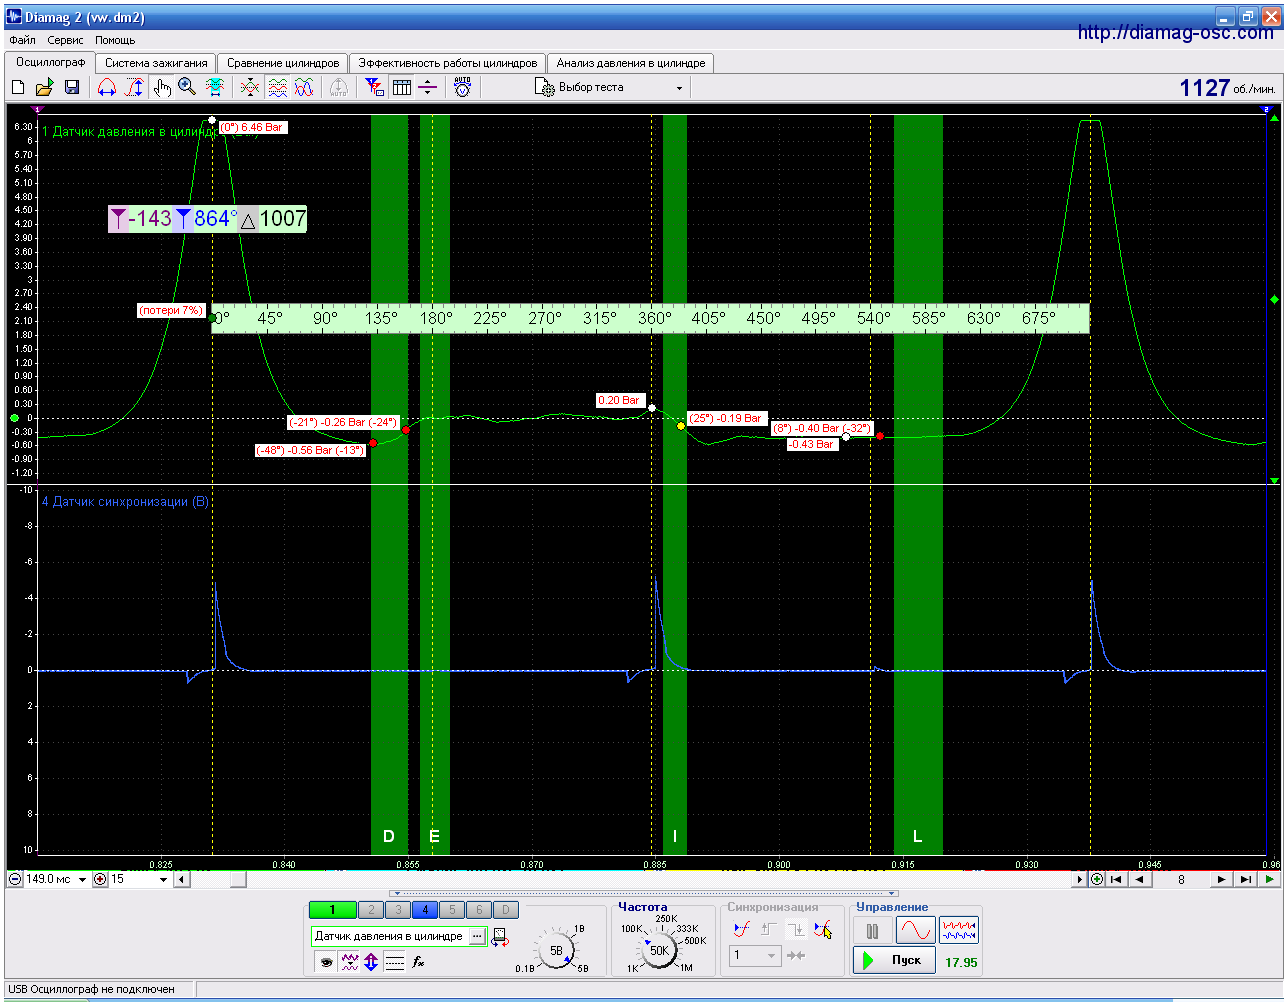Click the horizontal lines icon in channel panel
This screenshot has width=1288, height=1002.
tap(395, 963)
